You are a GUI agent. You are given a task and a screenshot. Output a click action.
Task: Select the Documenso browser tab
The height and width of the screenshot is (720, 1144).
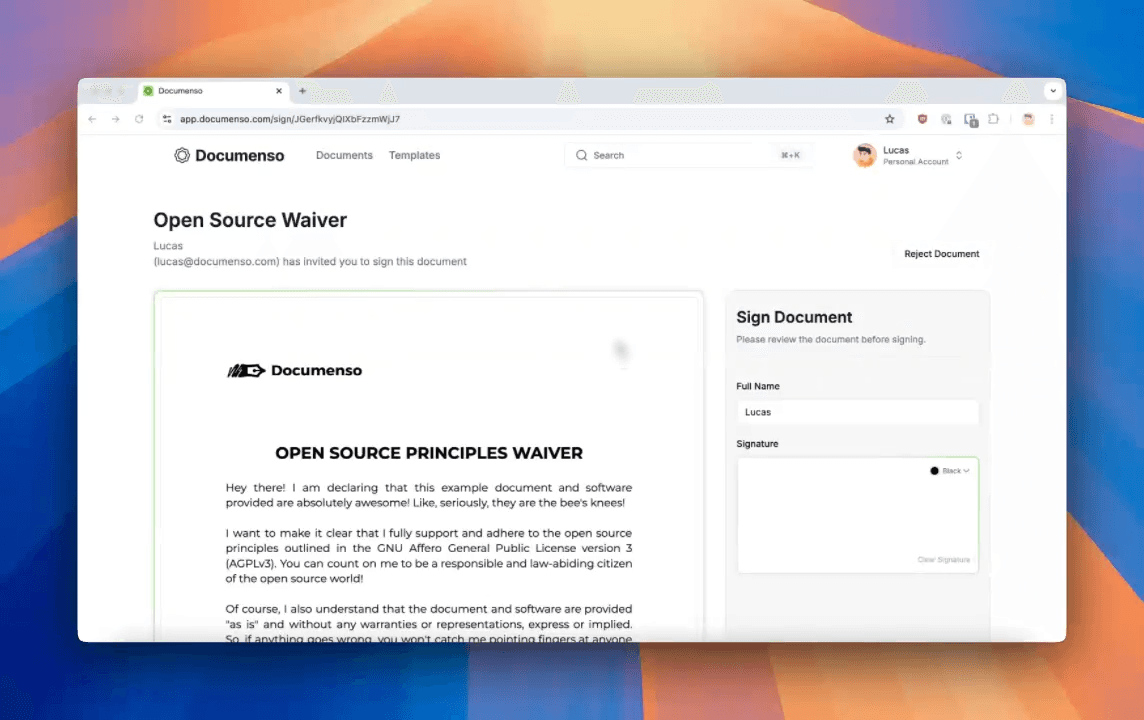click(213, 91)
